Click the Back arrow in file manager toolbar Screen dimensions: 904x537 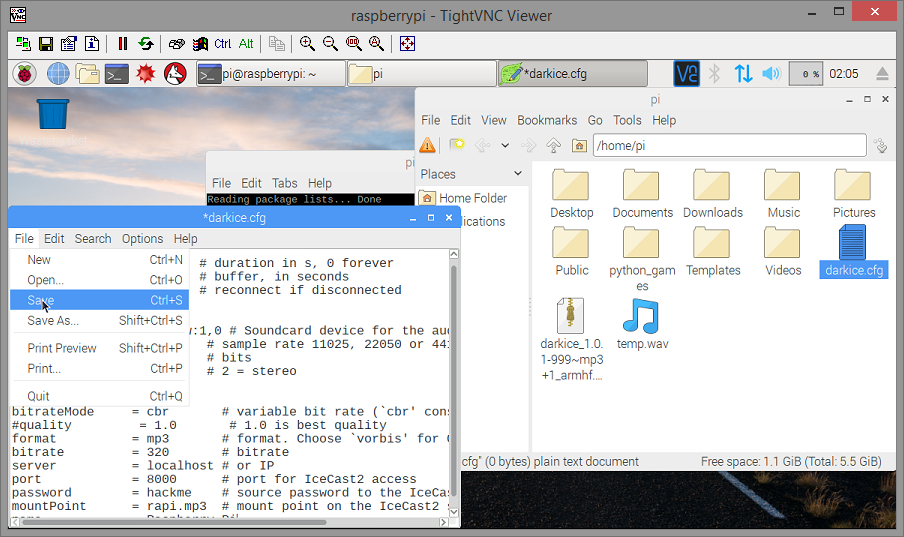tap(482, 145)
